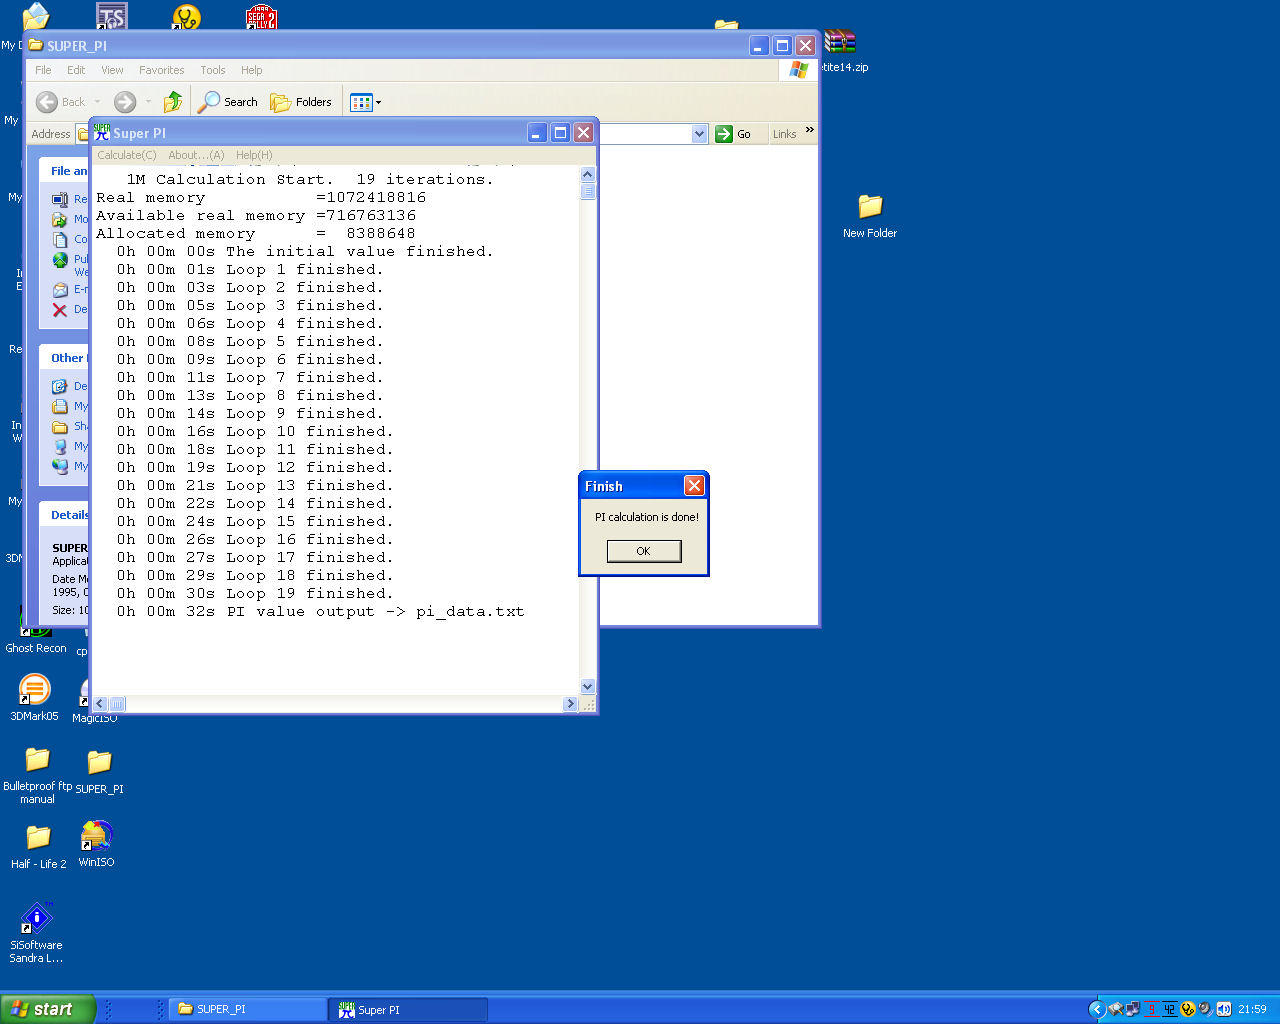Switch to SUPER_PI folder taskbar button
Screen dimensions: 1280x1024
tap(247, 1009)
